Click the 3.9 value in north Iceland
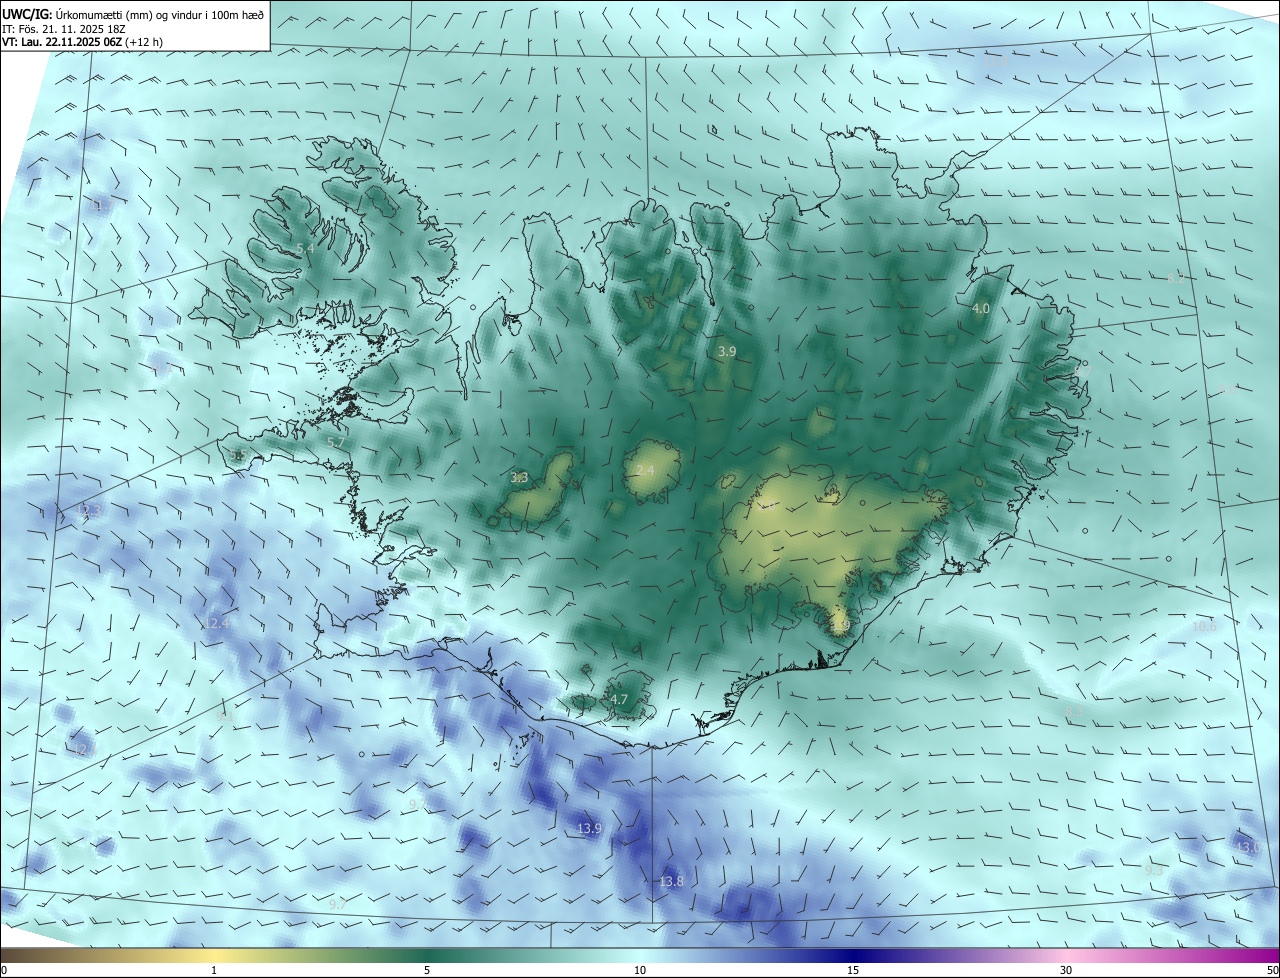The image size is (1280, 978). tap(727, 352)
